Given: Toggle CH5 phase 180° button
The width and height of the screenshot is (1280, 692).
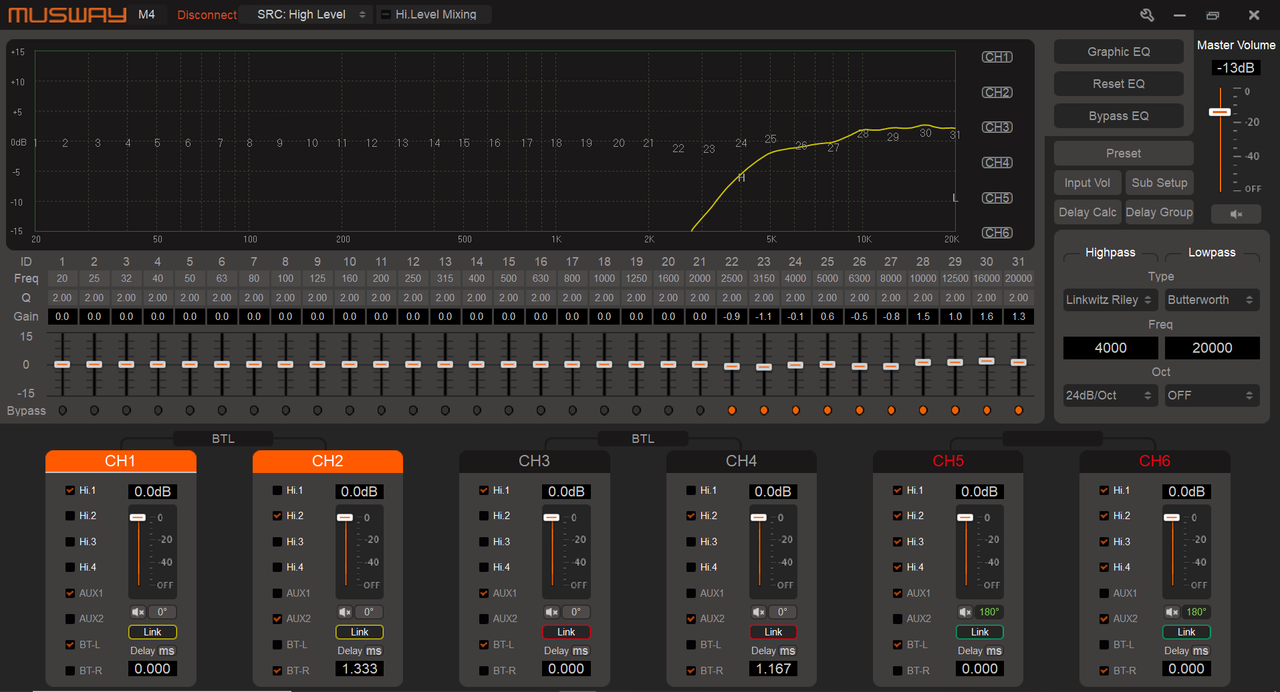Looking at the screenshot, I should pyautogui.click(x=990, y=612).
